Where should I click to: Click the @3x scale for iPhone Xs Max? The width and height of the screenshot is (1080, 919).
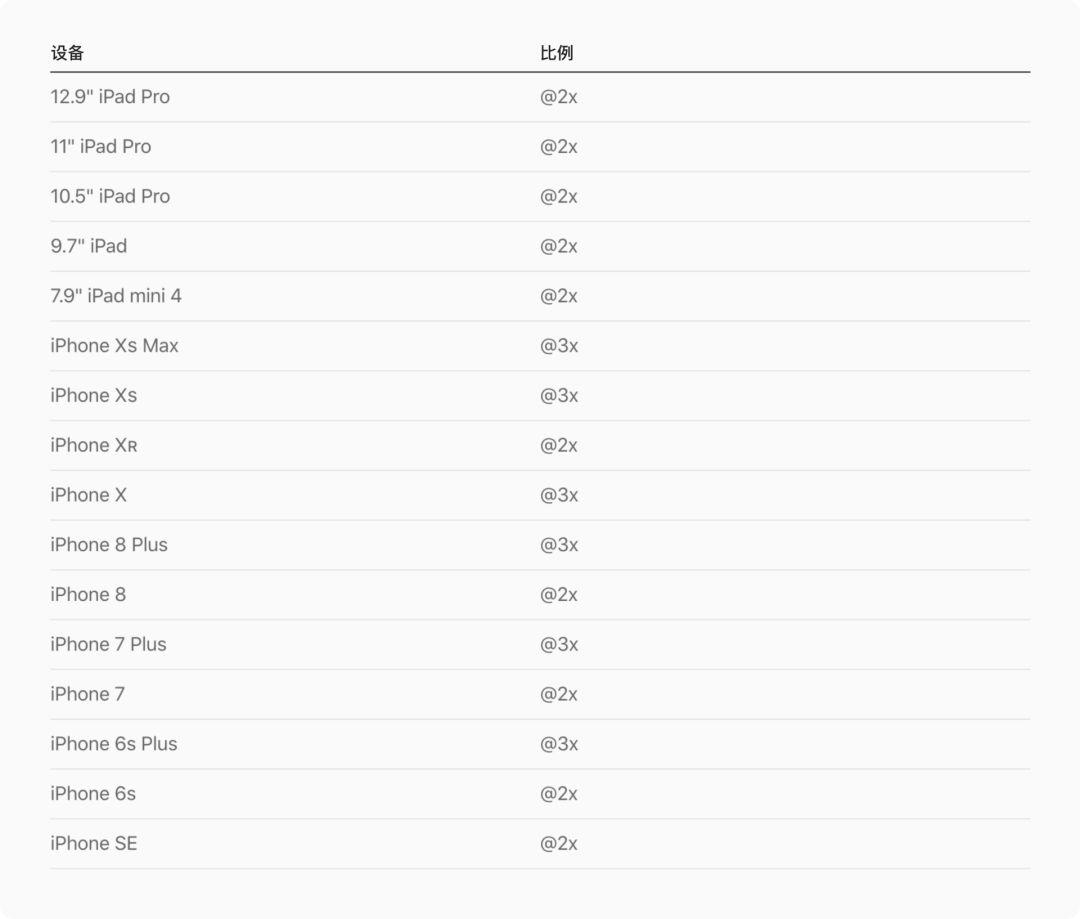coord(559,346)
